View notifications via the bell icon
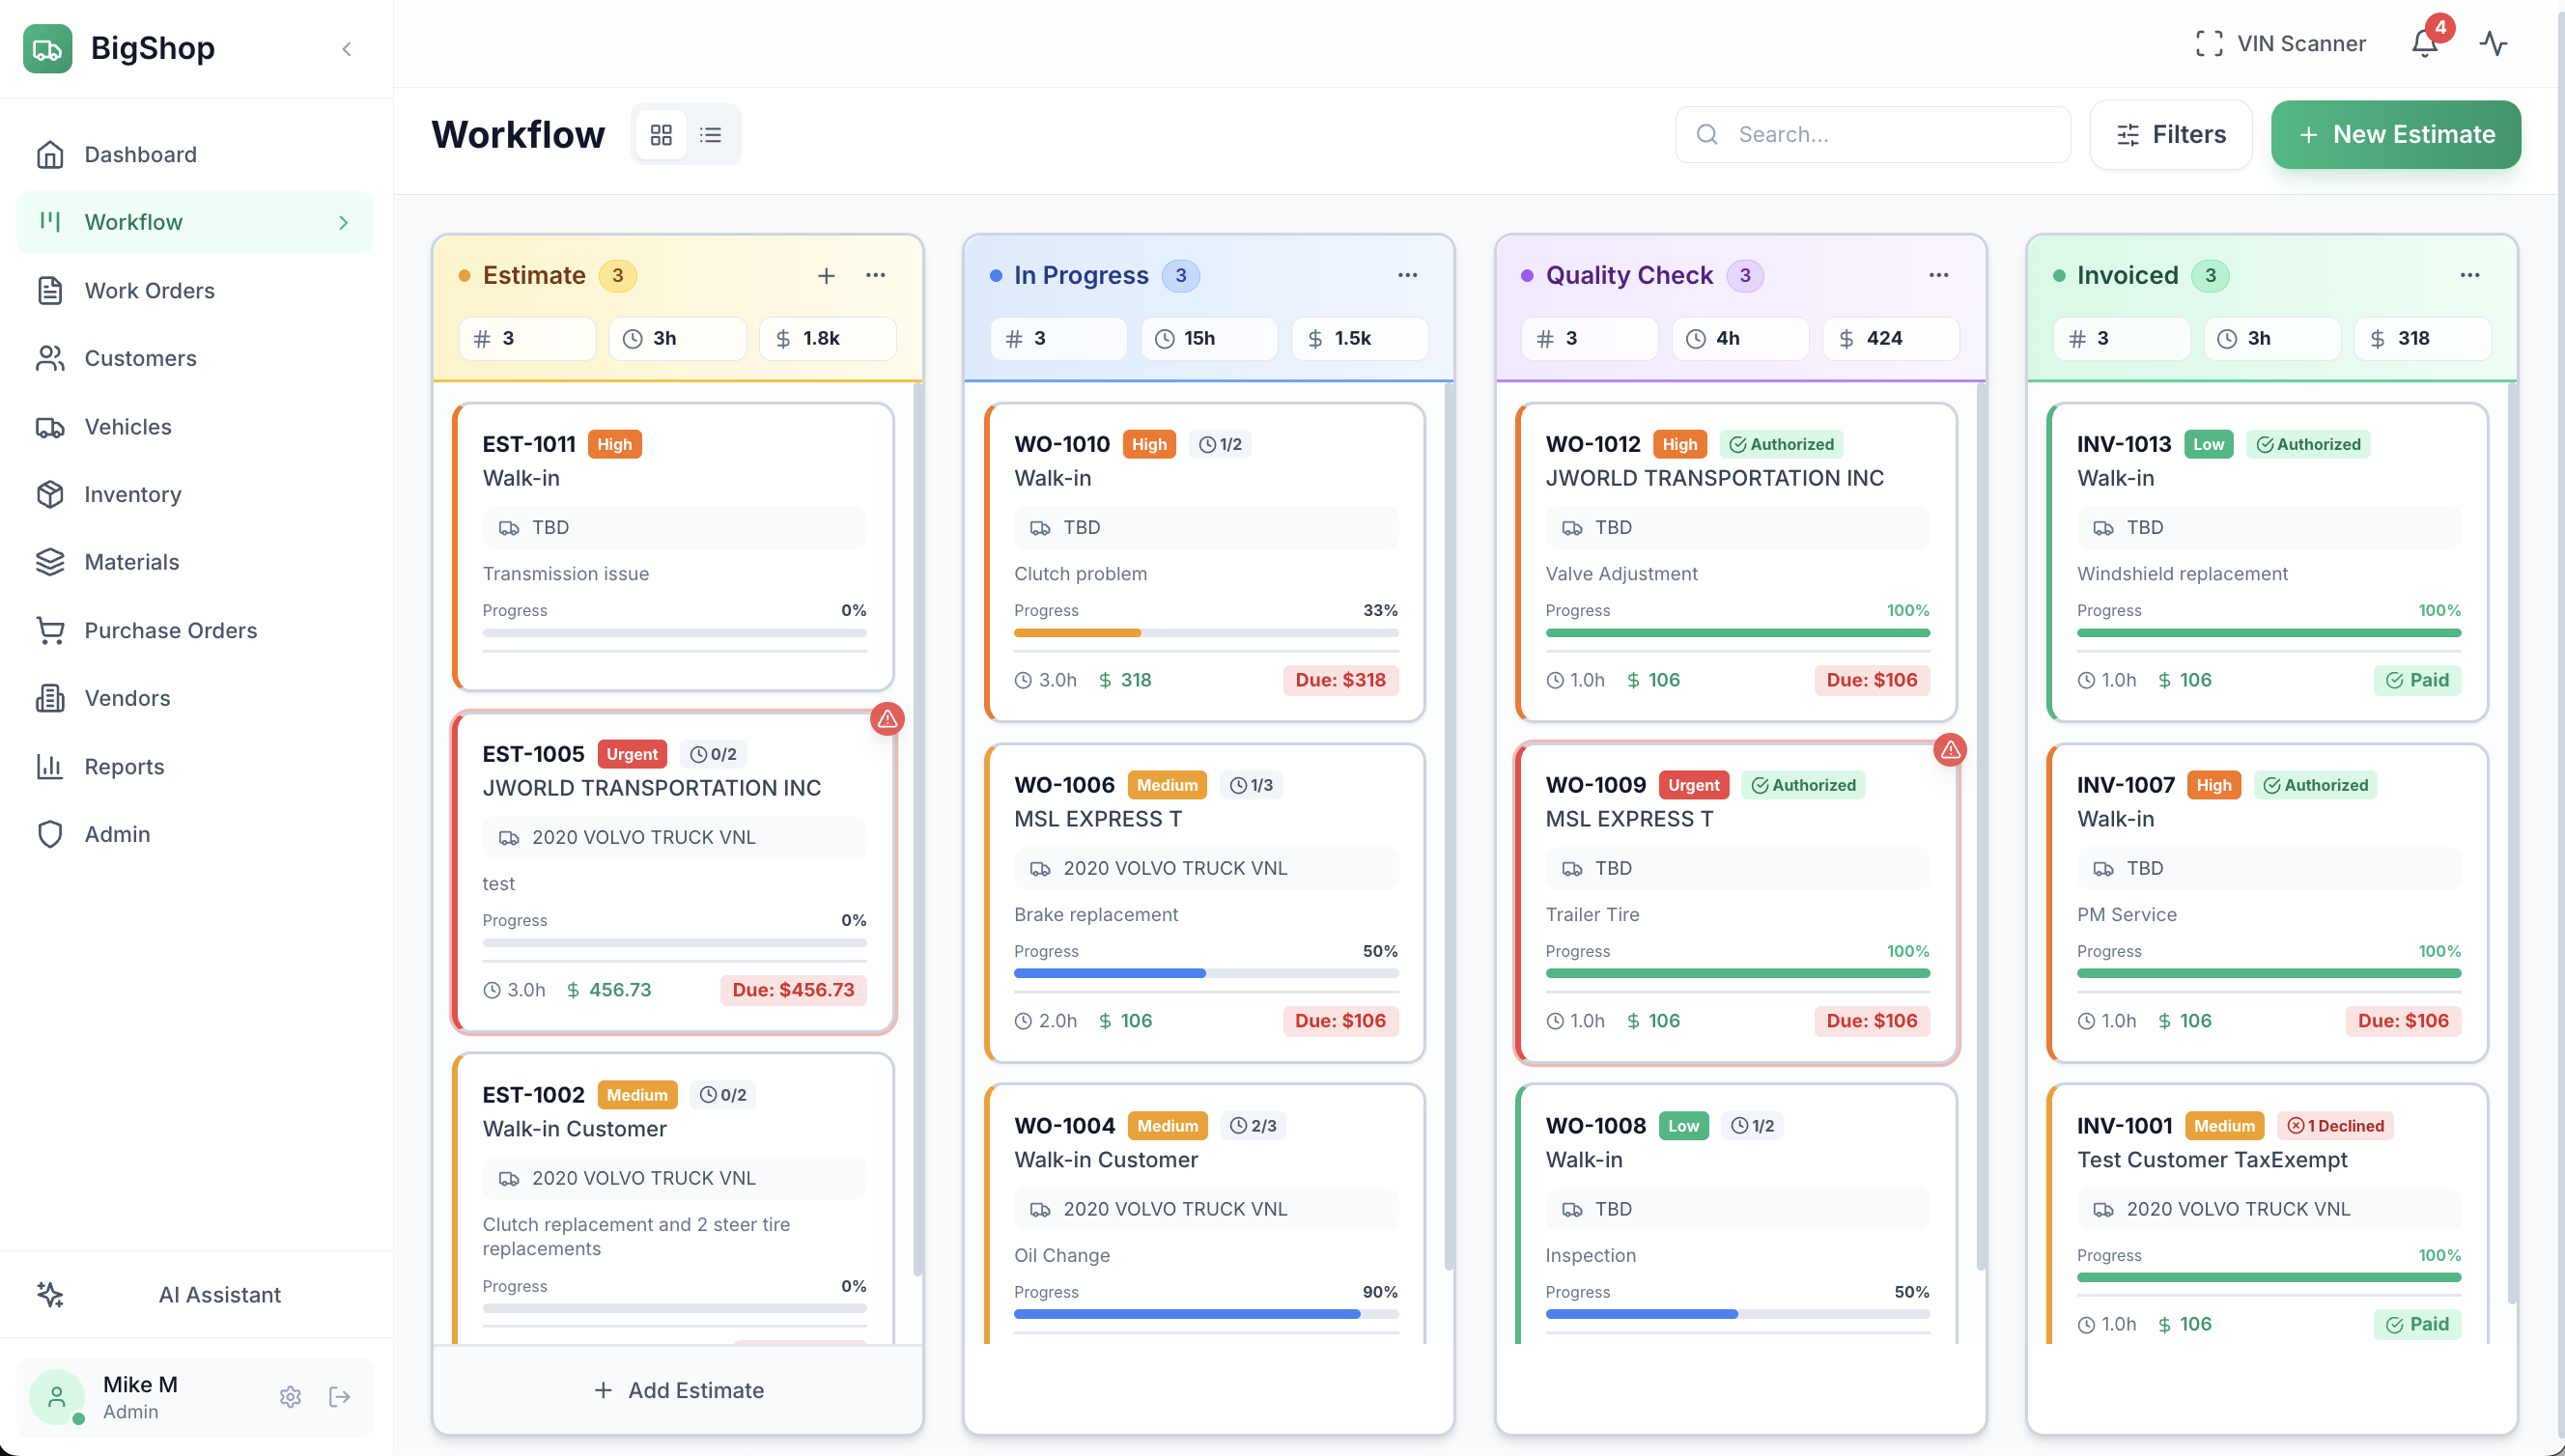2565x1456 pixels. click(2424, 44)
